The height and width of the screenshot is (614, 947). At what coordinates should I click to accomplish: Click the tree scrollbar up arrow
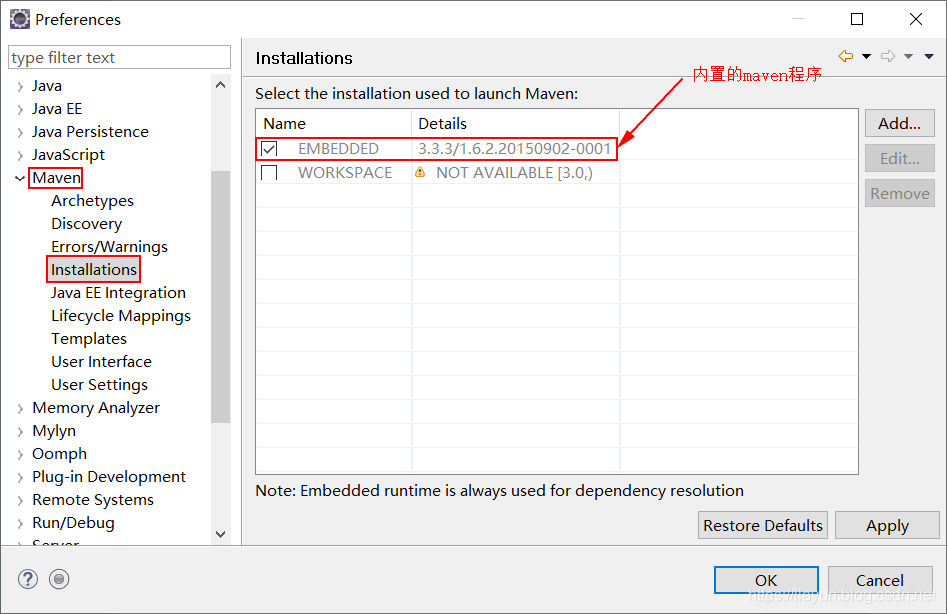[x=220, y=85]
